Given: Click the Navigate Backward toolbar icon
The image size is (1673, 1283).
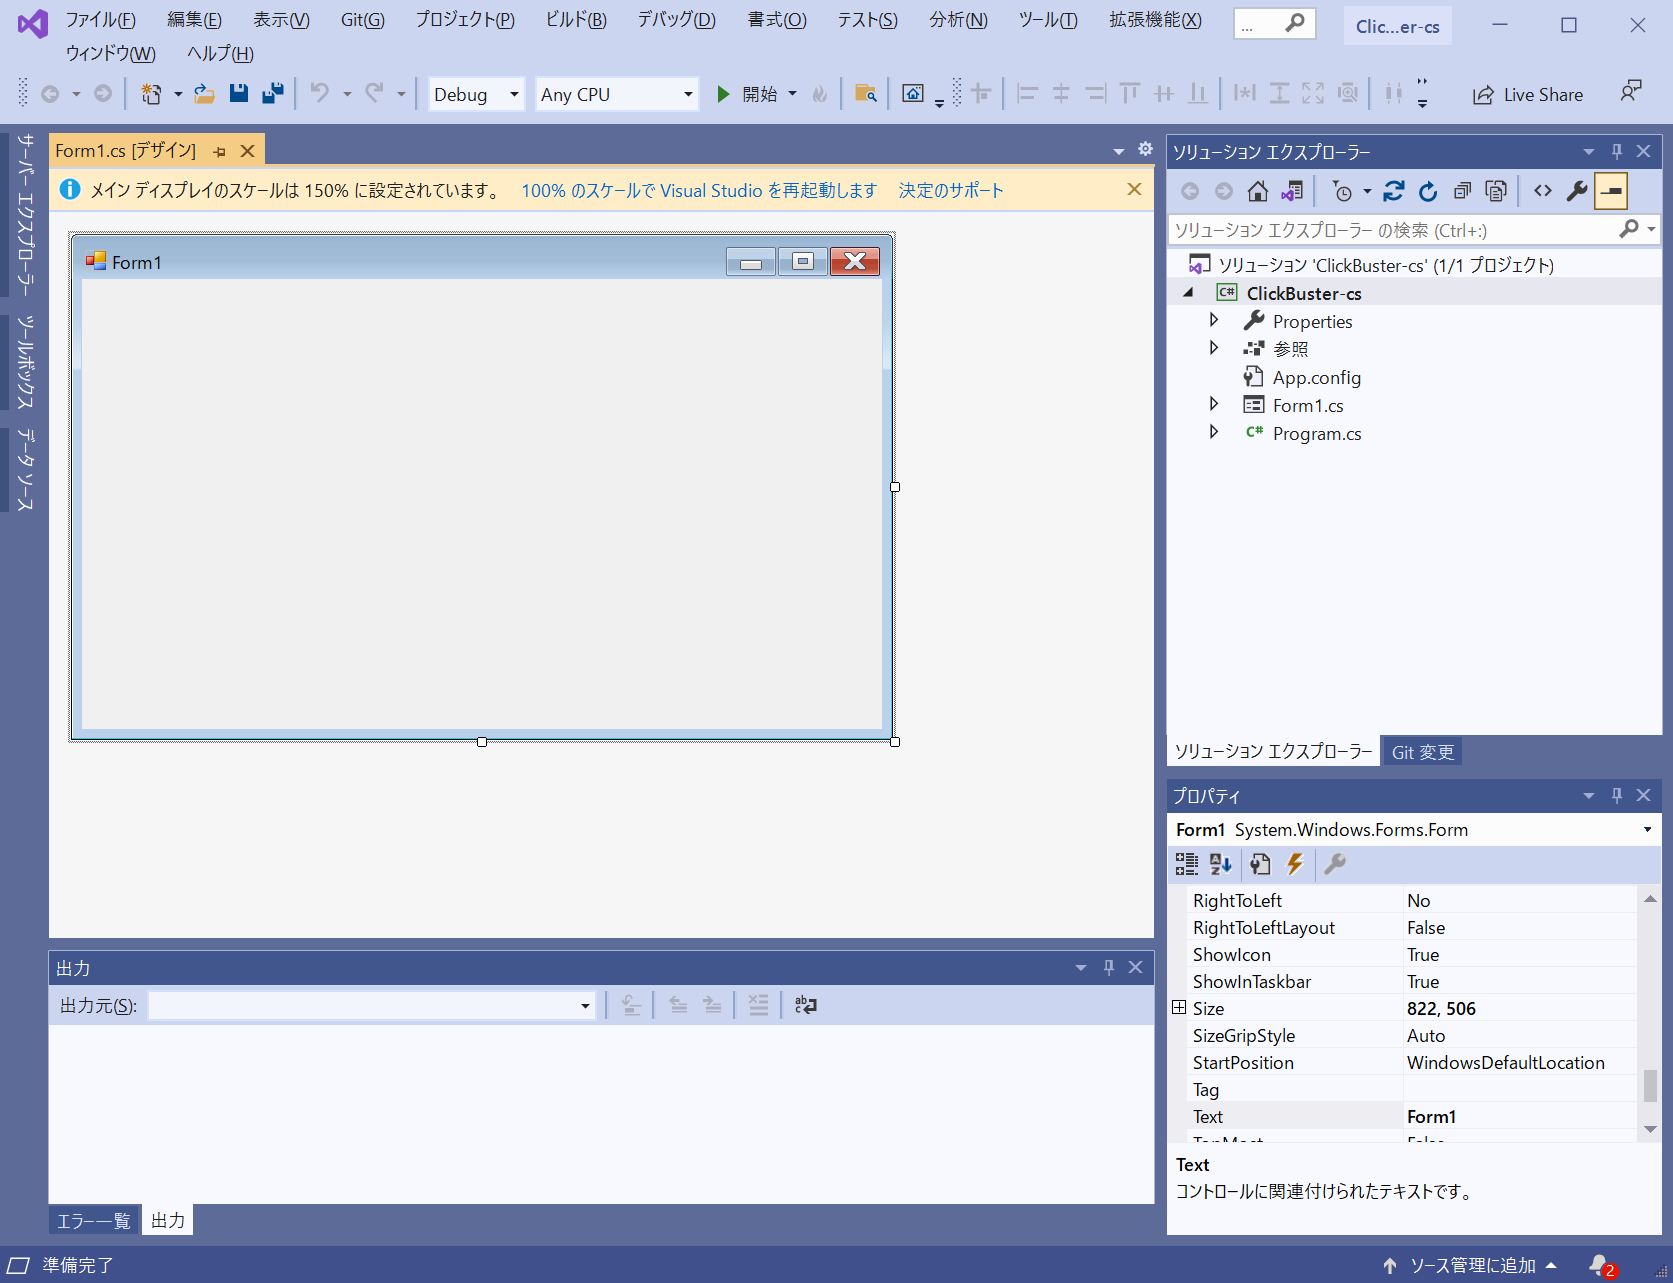Looking at the screenshot, I should pos(49,94).
